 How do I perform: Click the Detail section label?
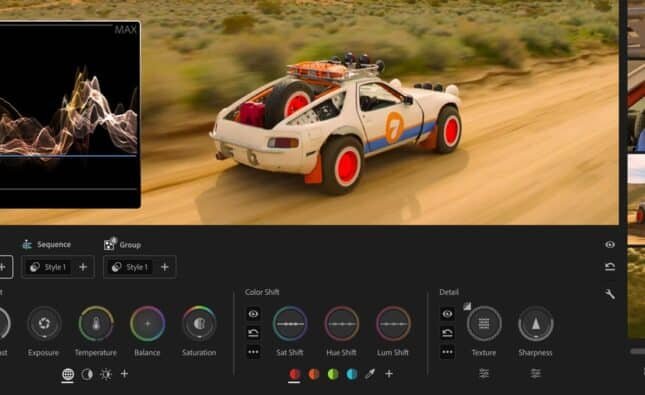click(x=449, y=292)
